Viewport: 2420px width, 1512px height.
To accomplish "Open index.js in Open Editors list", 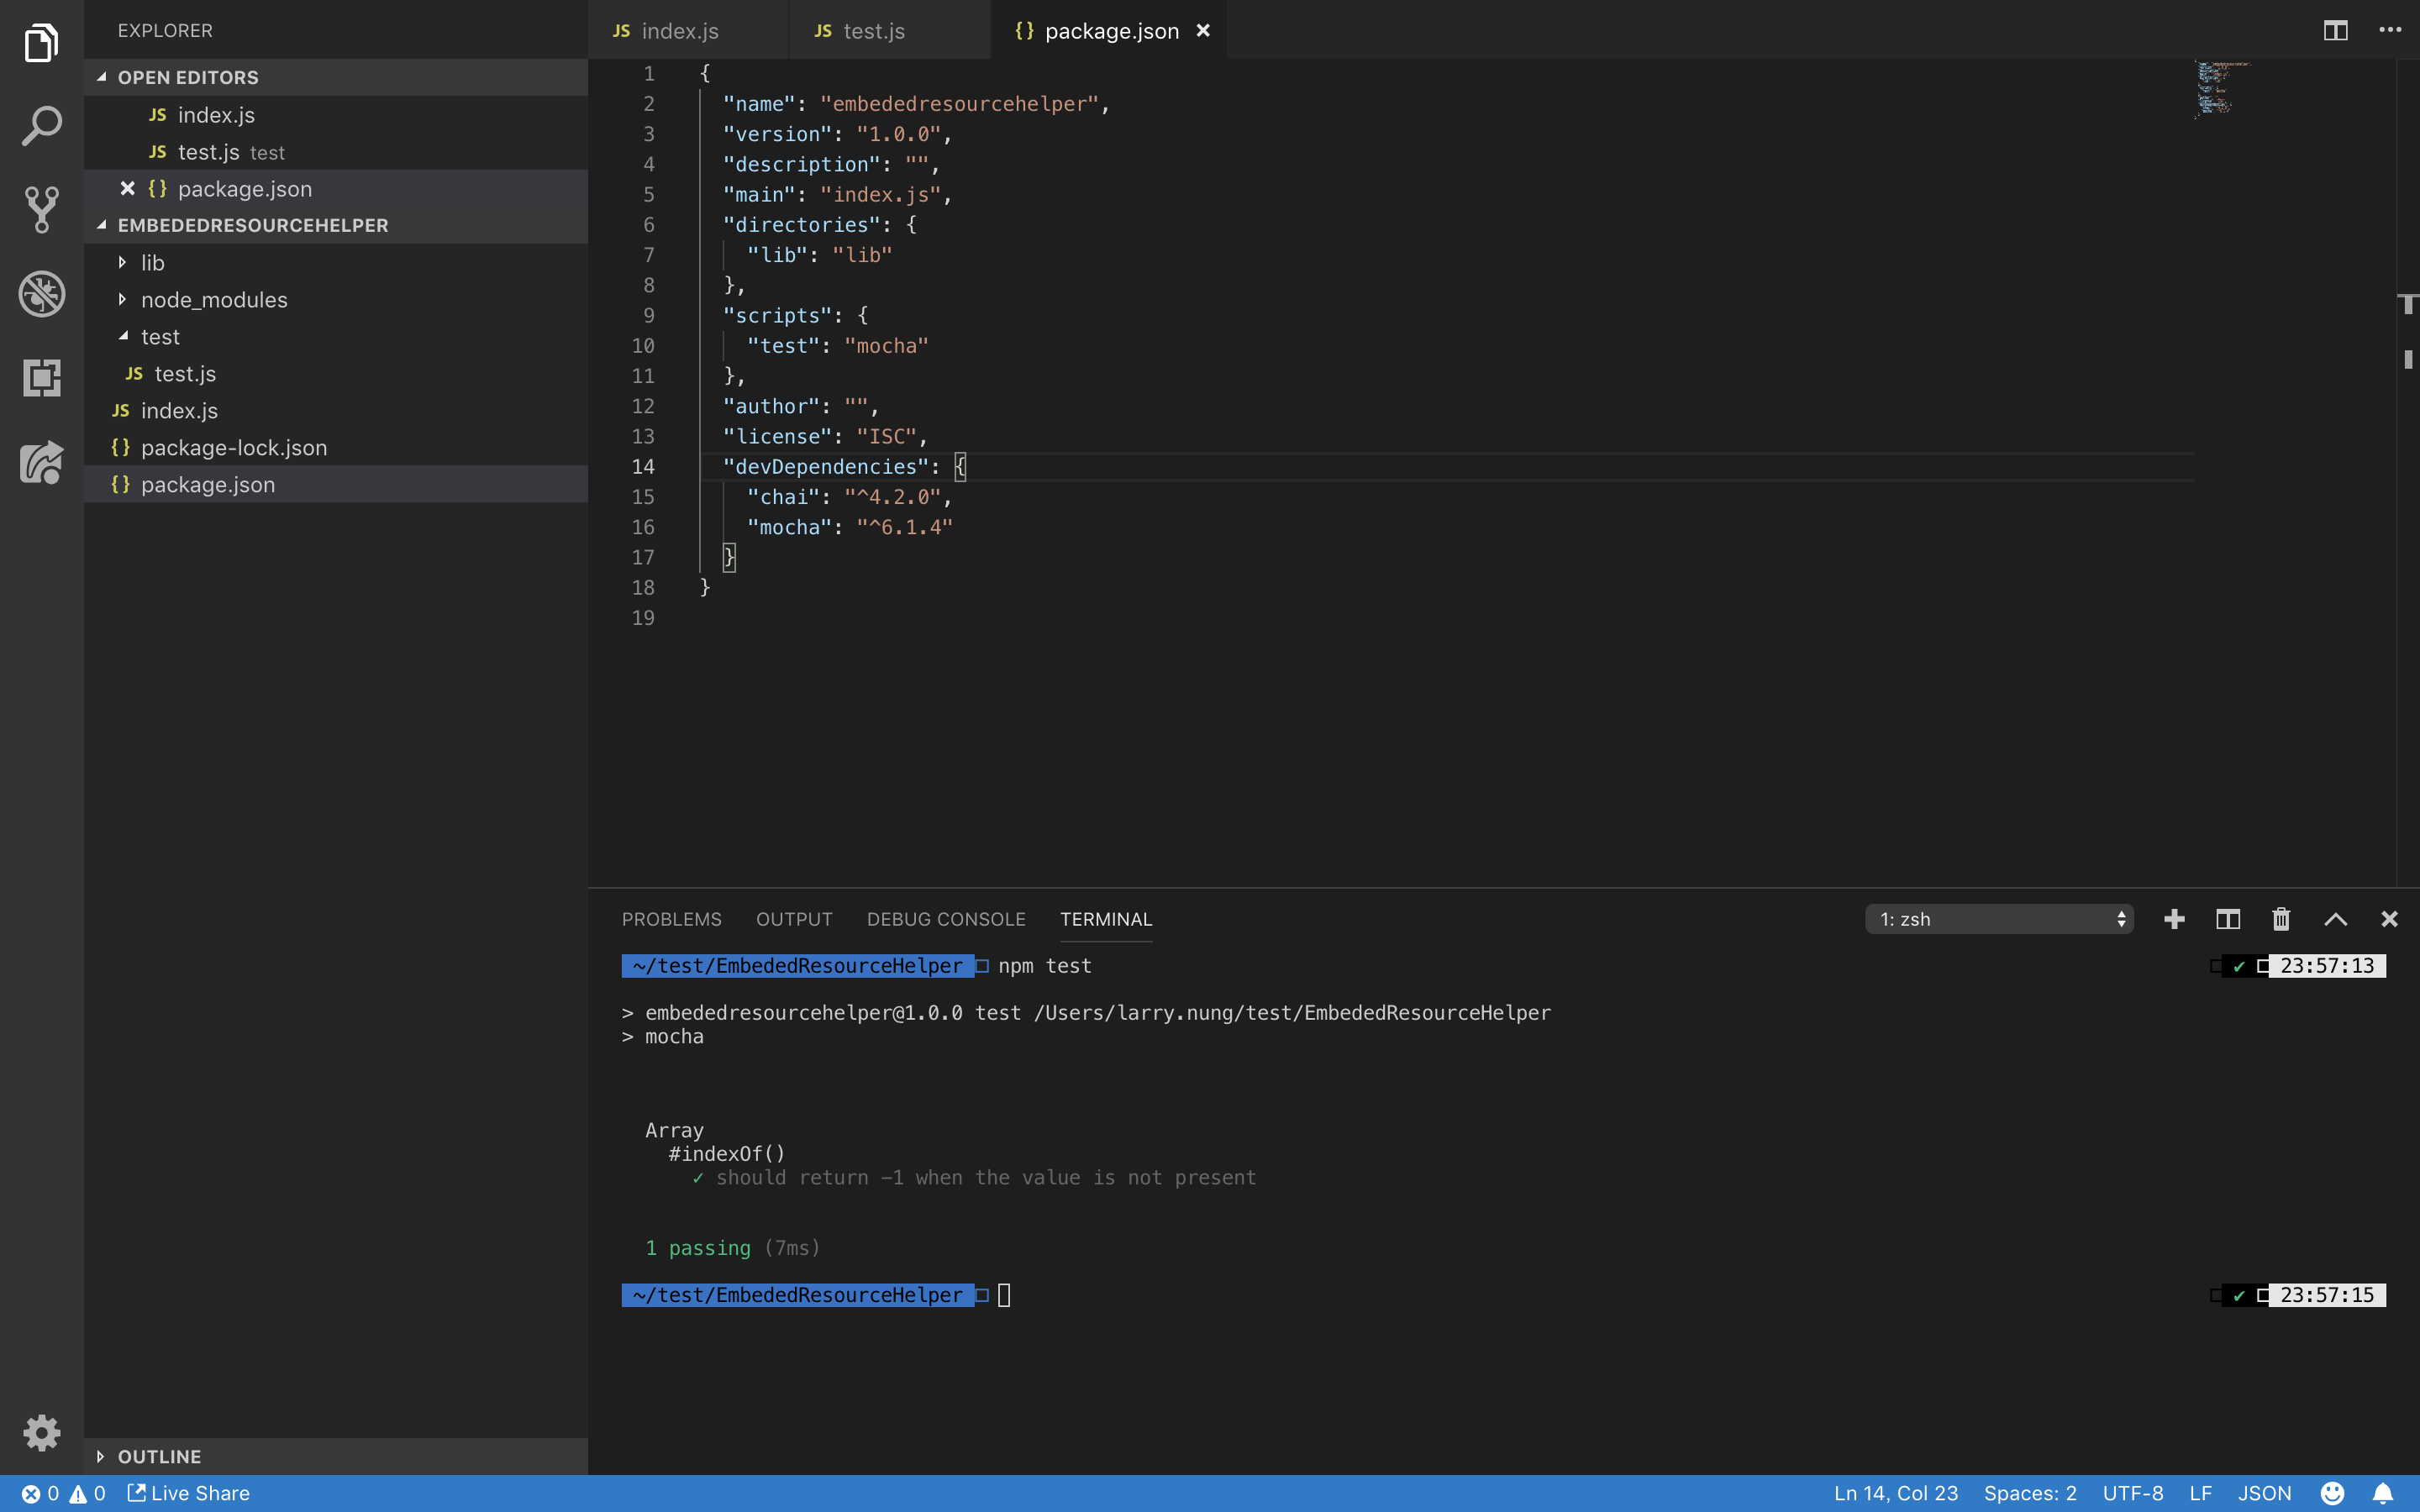I will 336,115.
